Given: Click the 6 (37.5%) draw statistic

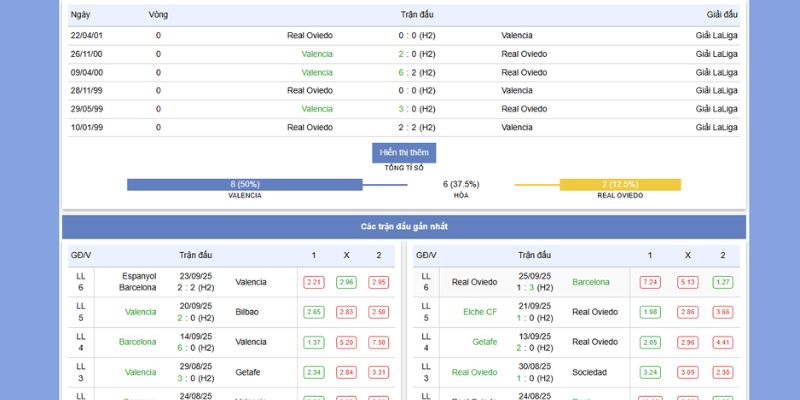Looking at the screenshot, I should pyautogui.click(x=461, y=184).
